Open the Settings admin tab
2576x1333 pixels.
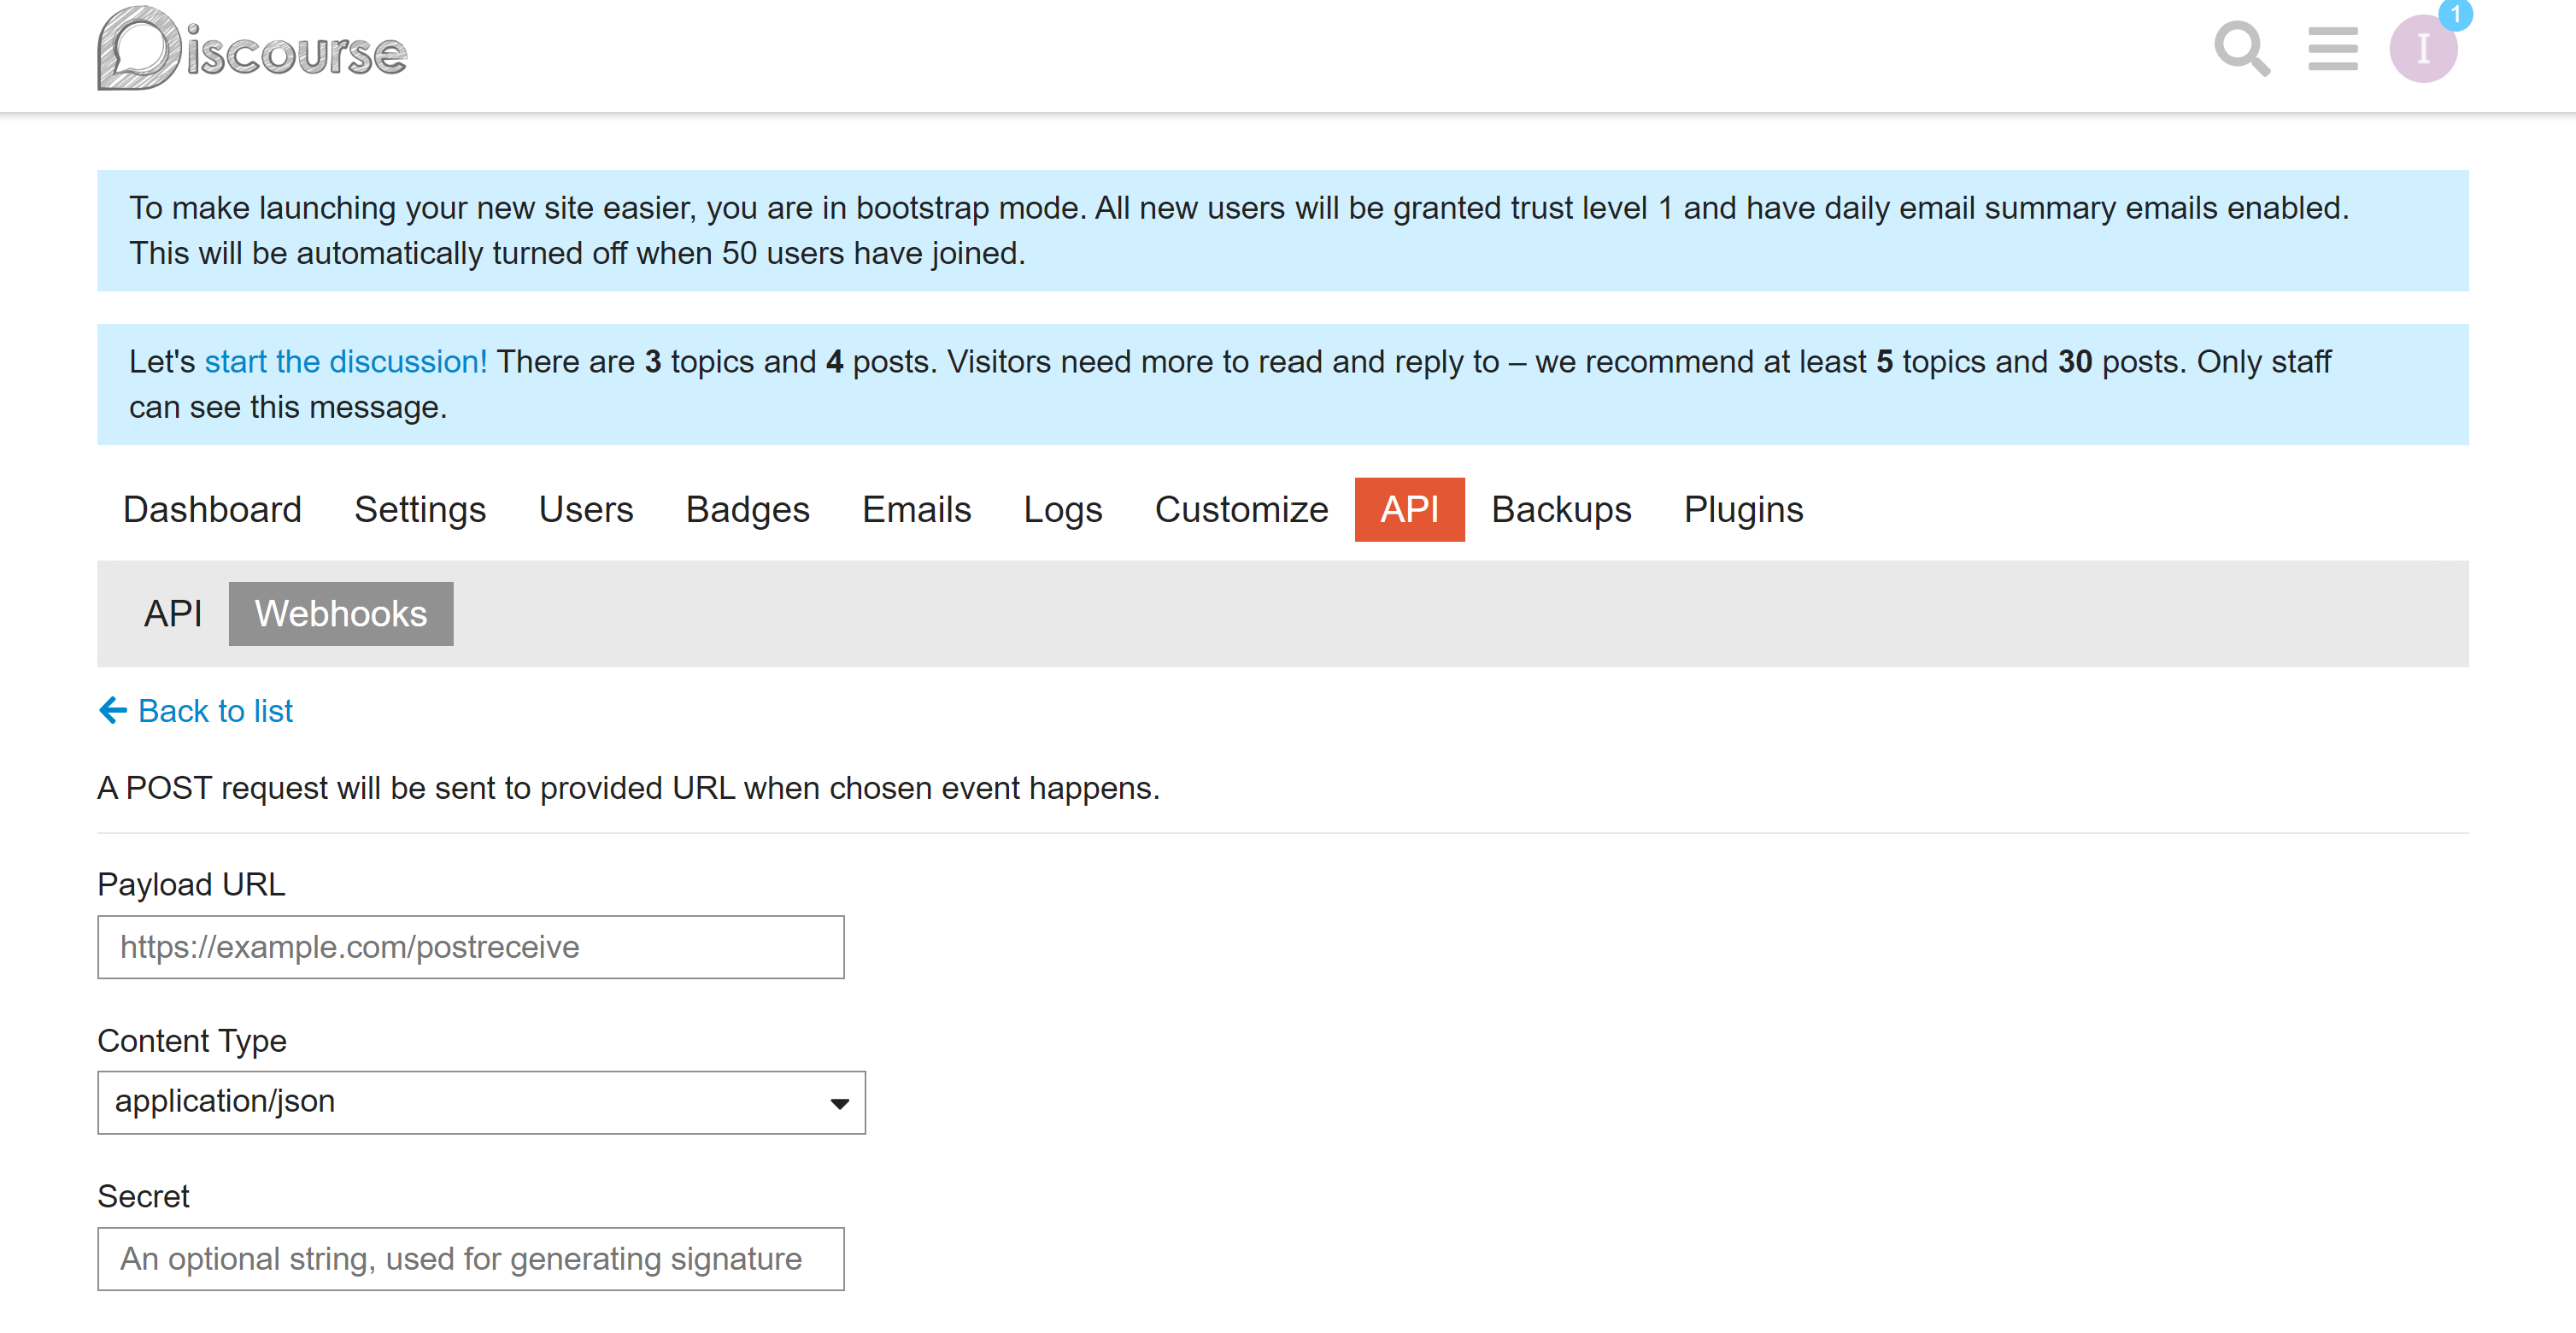420,510
